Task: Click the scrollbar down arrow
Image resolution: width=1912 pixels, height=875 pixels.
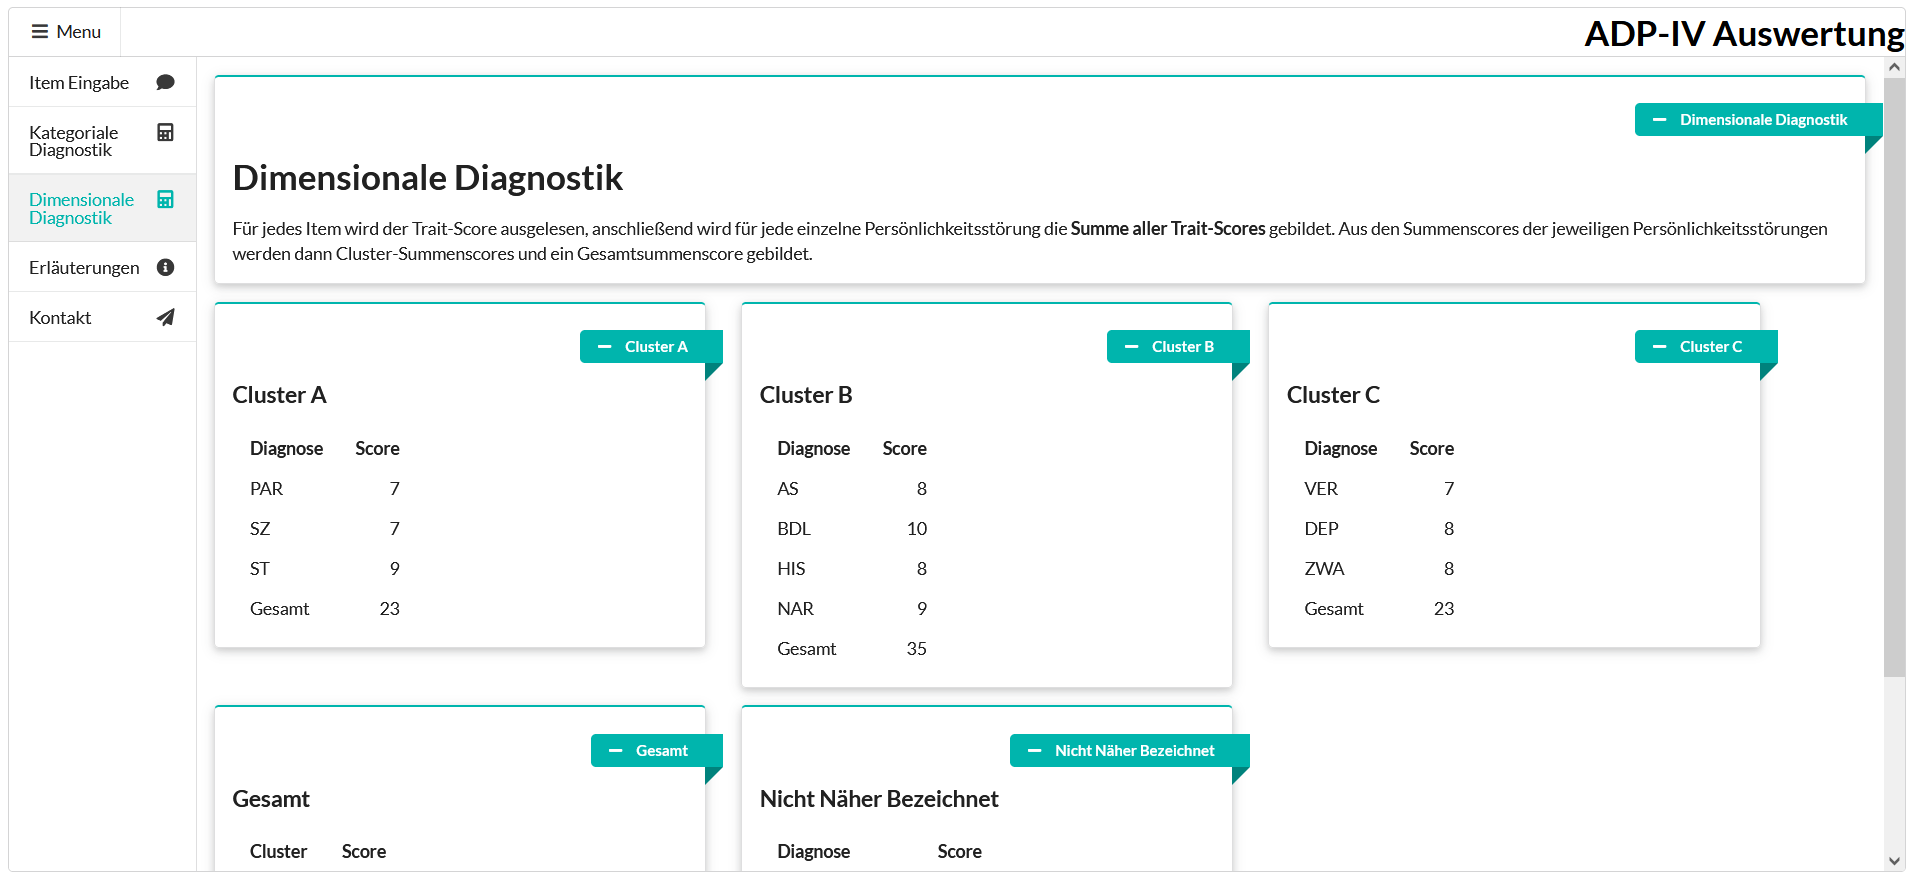Action: pyautogui.click(x=1894, y=861)
